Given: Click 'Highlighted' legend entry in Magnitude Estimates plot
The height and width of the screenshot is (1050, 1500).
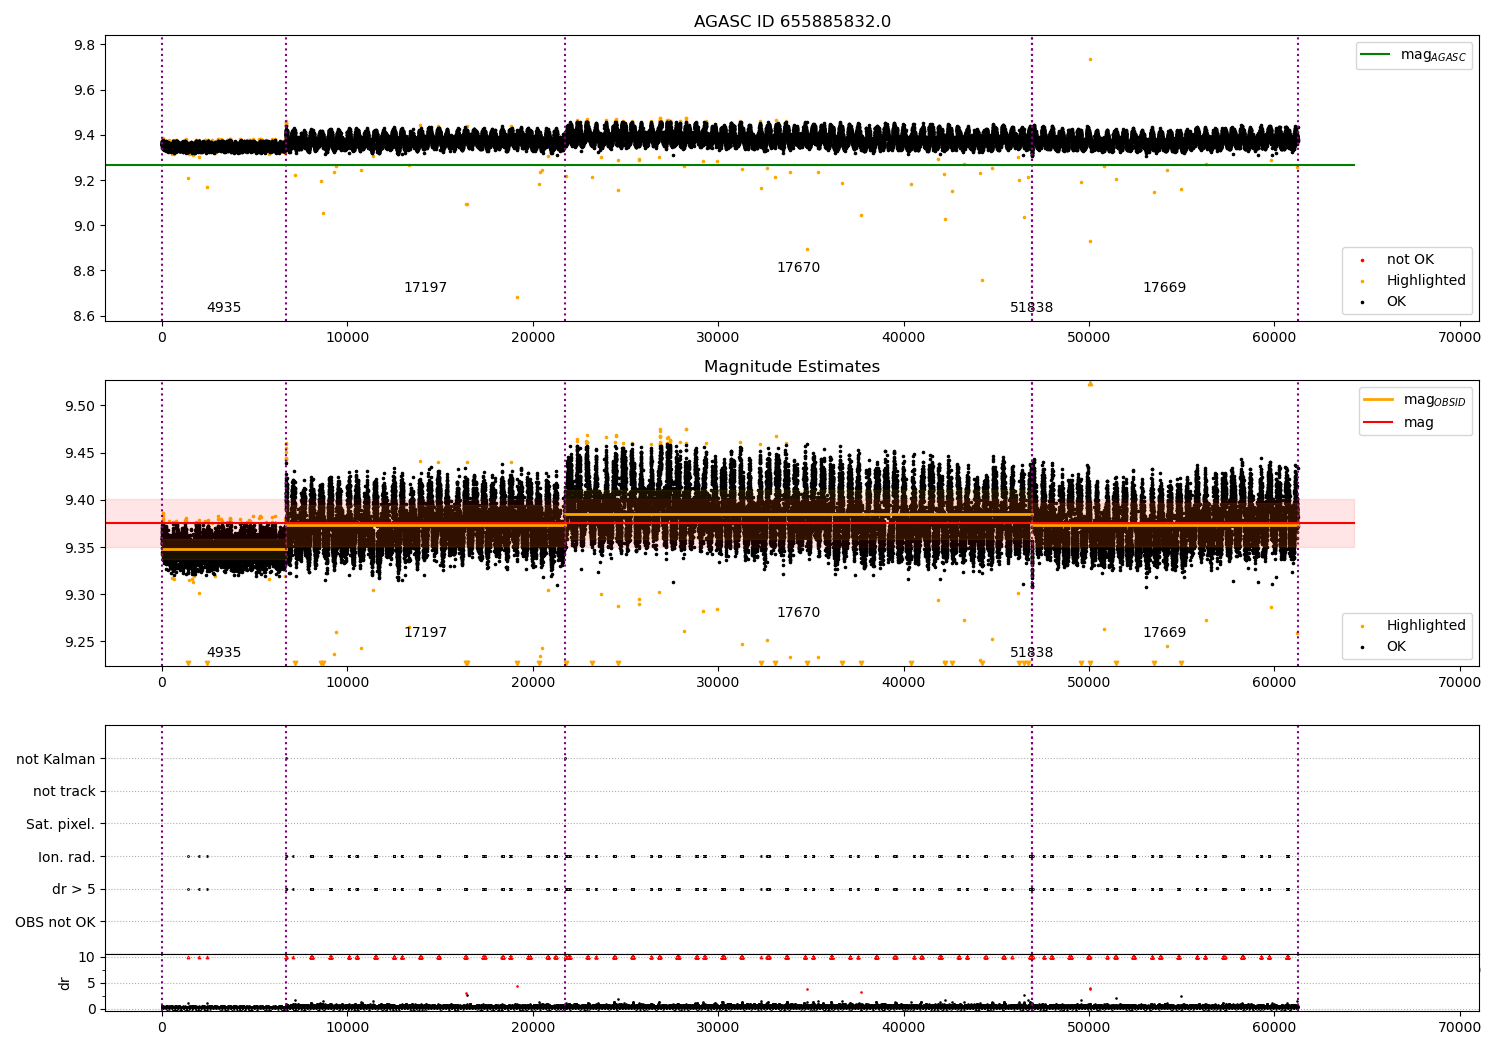Looking at the screenshot, I should (x=1413, y=626).
